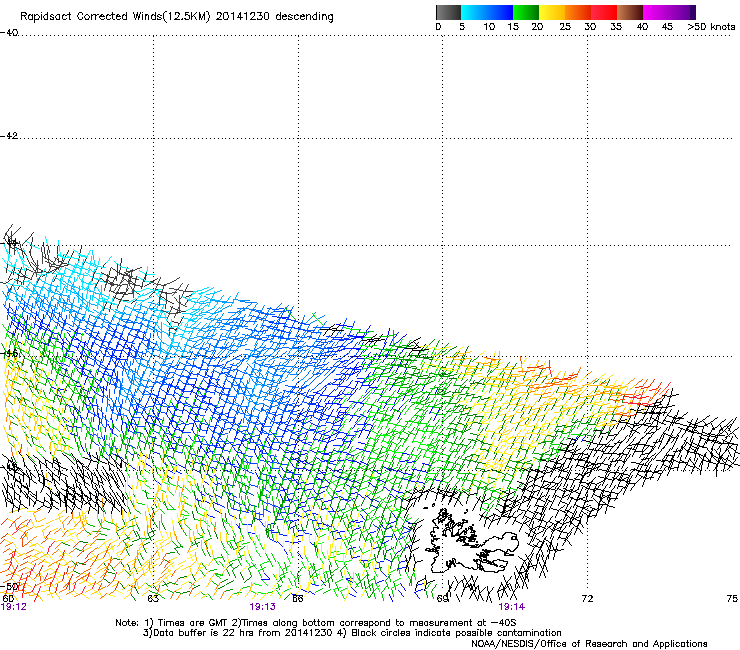Click the purple '19:12' time label
Viewport: 740px width, 650px height.
pos(14,607)
